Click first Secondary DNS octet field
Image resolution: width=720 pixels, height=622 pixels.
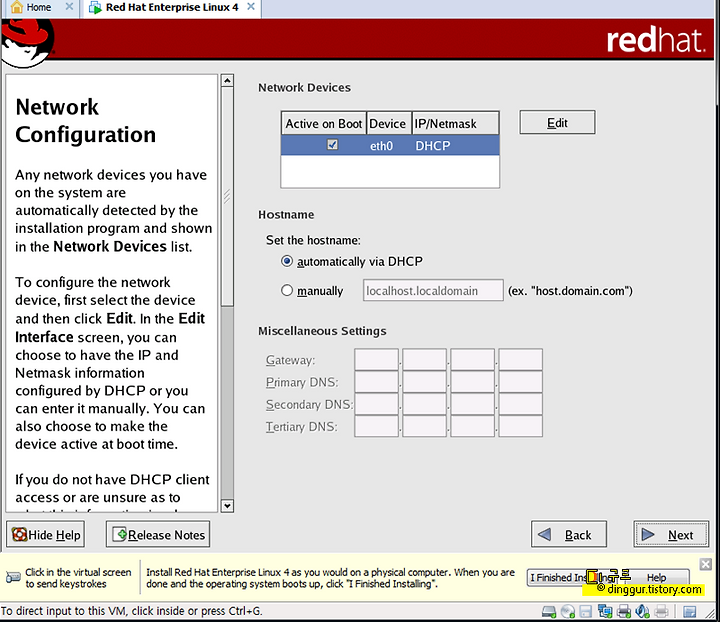[376, 404]
